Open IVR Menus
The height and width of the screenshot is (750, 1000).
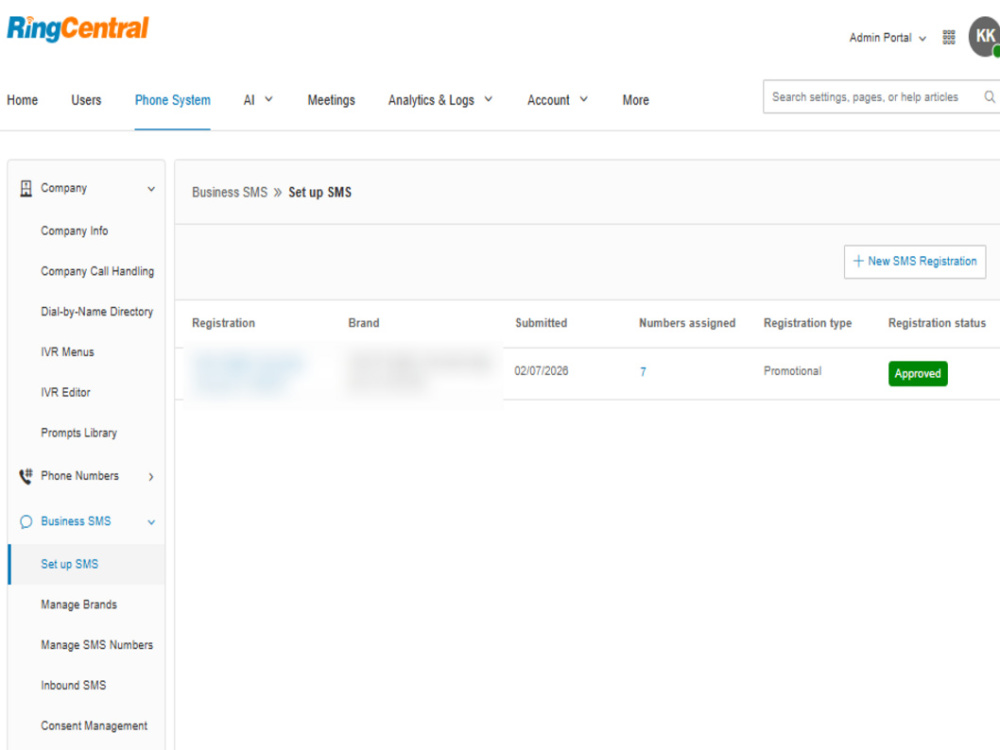(x=68, y=352)
